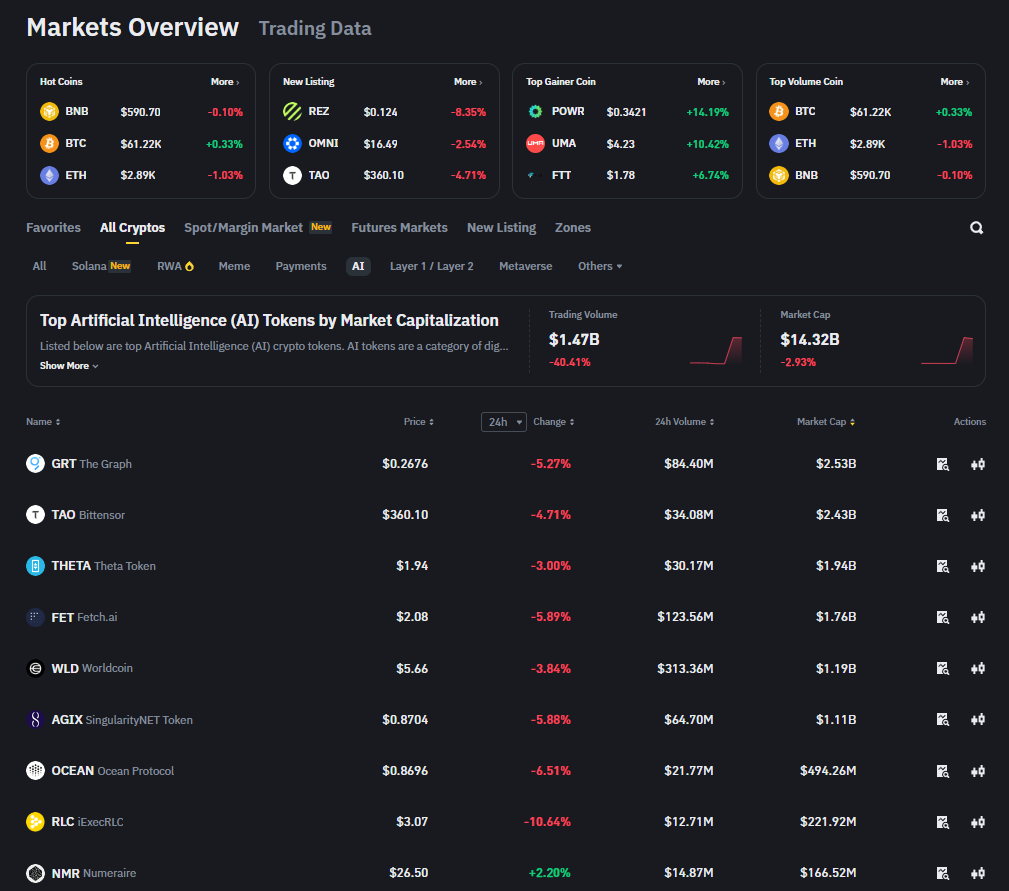Open More in Top Gainer Coin card
The height and width of the screenshot is (891, 1009).
tap(712, 82)
